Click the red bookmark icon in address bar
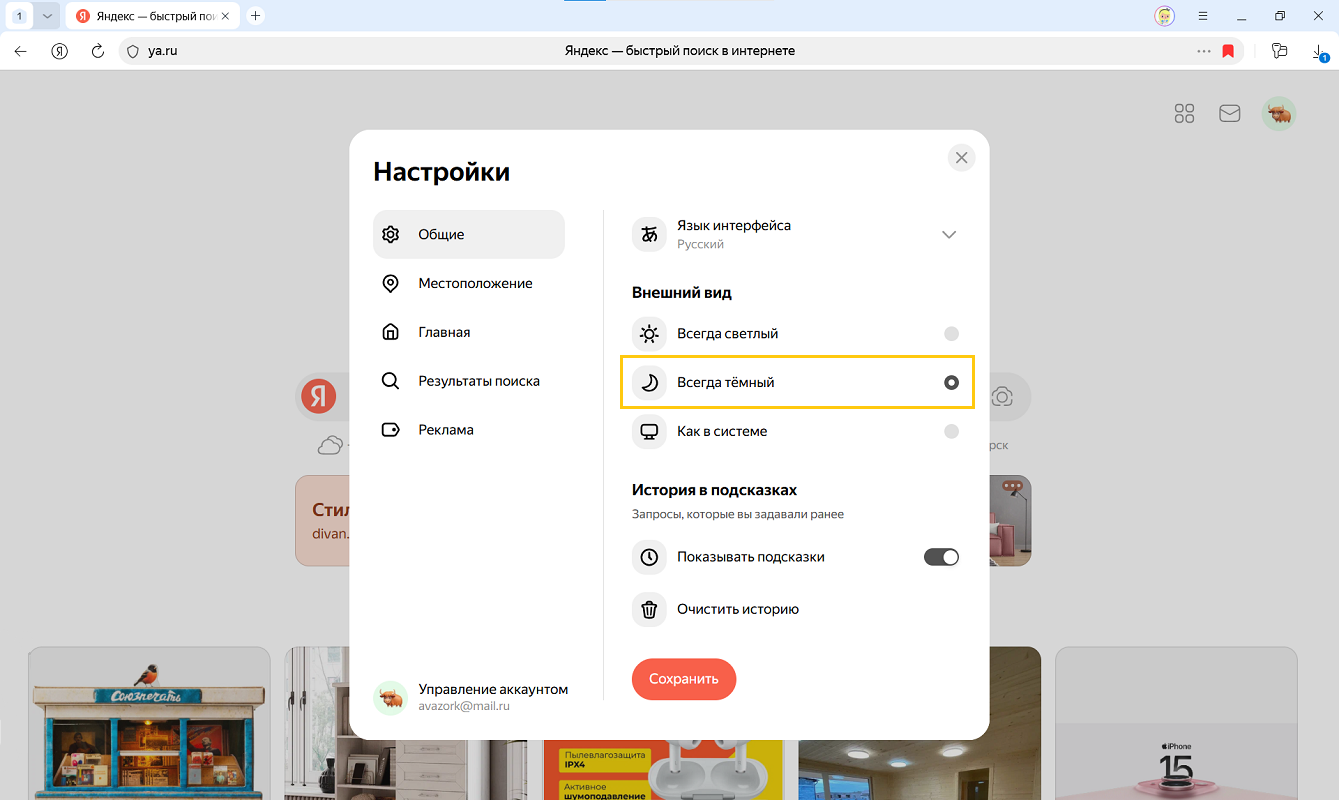This screenshot has height=800, width=1339. pyautogui.click(x=1228, y=51)
